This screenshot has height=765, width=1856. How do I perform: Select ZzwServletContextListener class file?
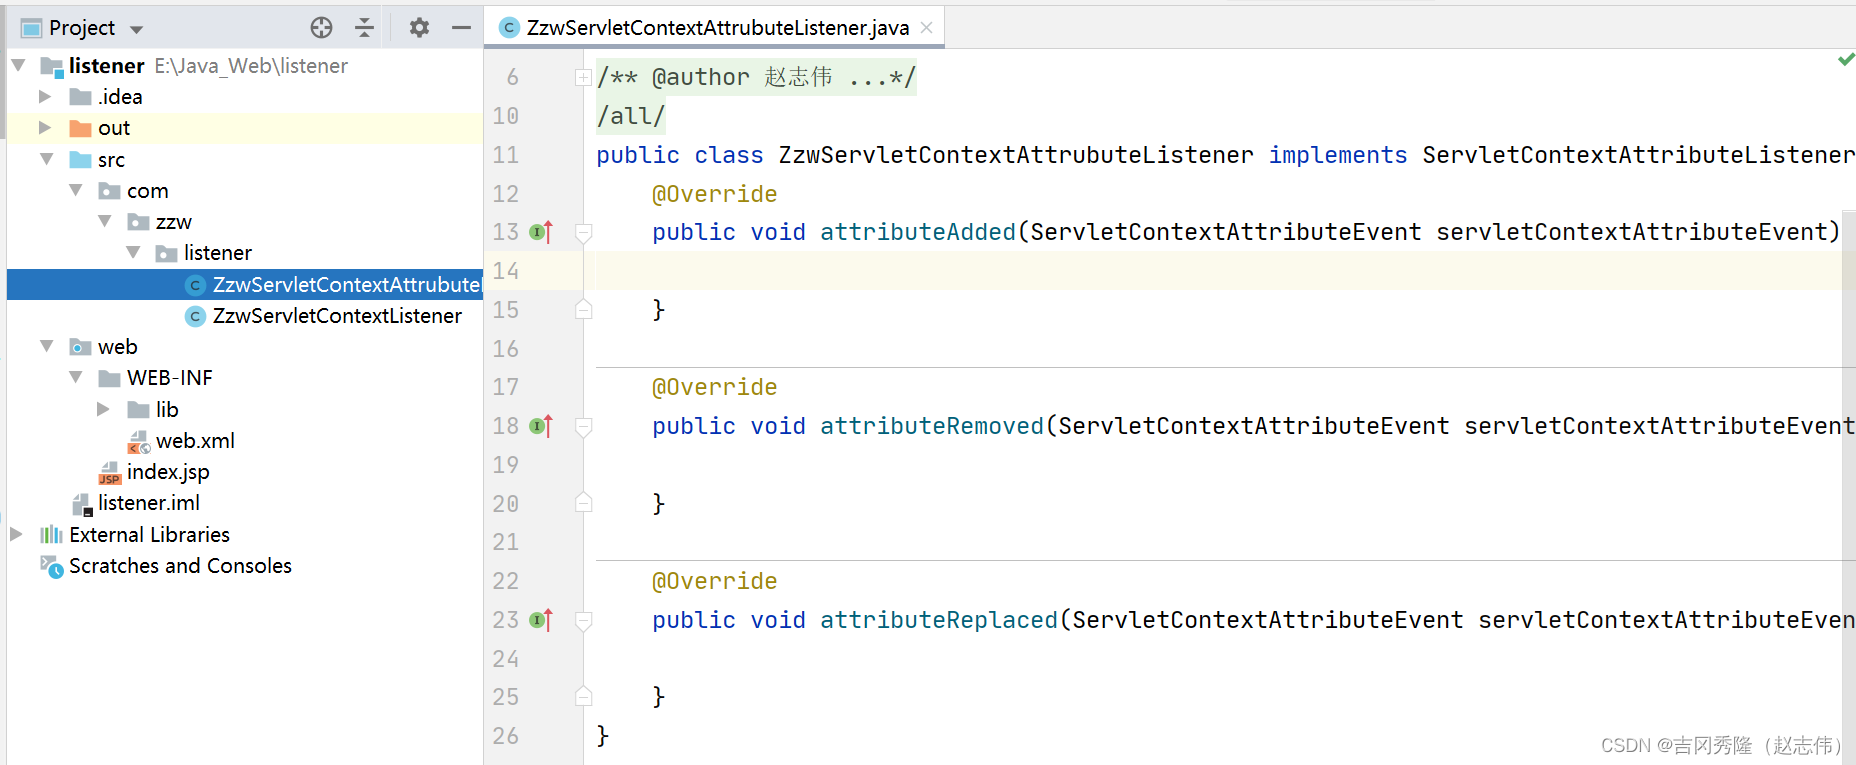tap(337, 316)
